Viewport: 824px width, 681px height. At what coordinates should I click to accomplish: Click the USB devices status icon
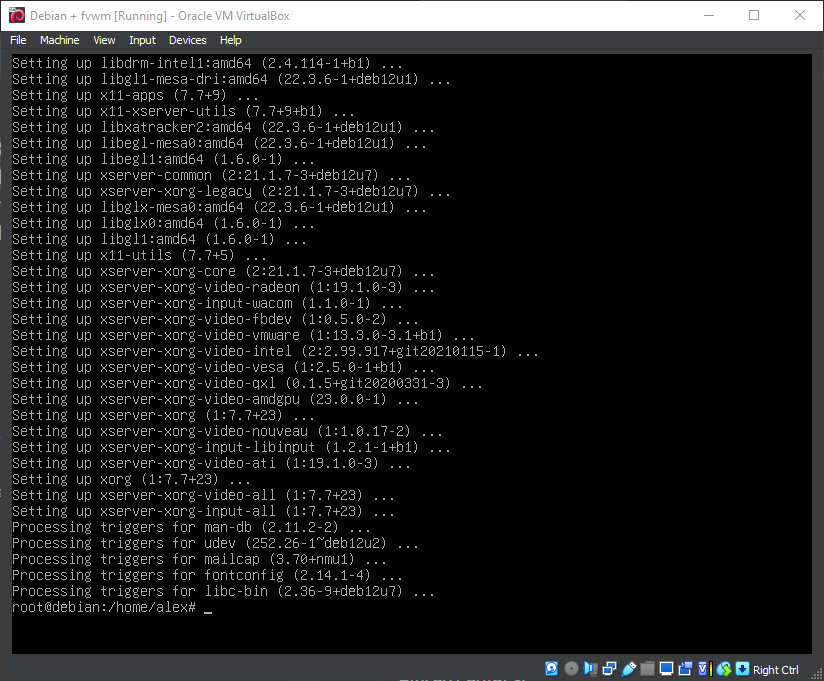tap(629, 668)
